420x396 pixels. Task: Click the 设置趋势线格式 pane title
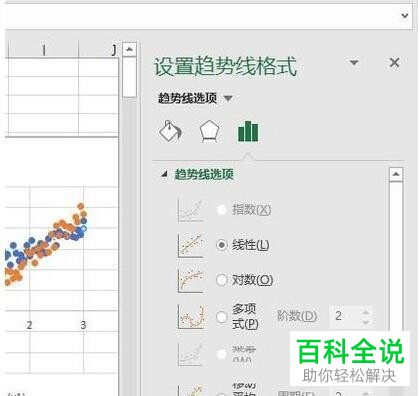pos(225,67)
